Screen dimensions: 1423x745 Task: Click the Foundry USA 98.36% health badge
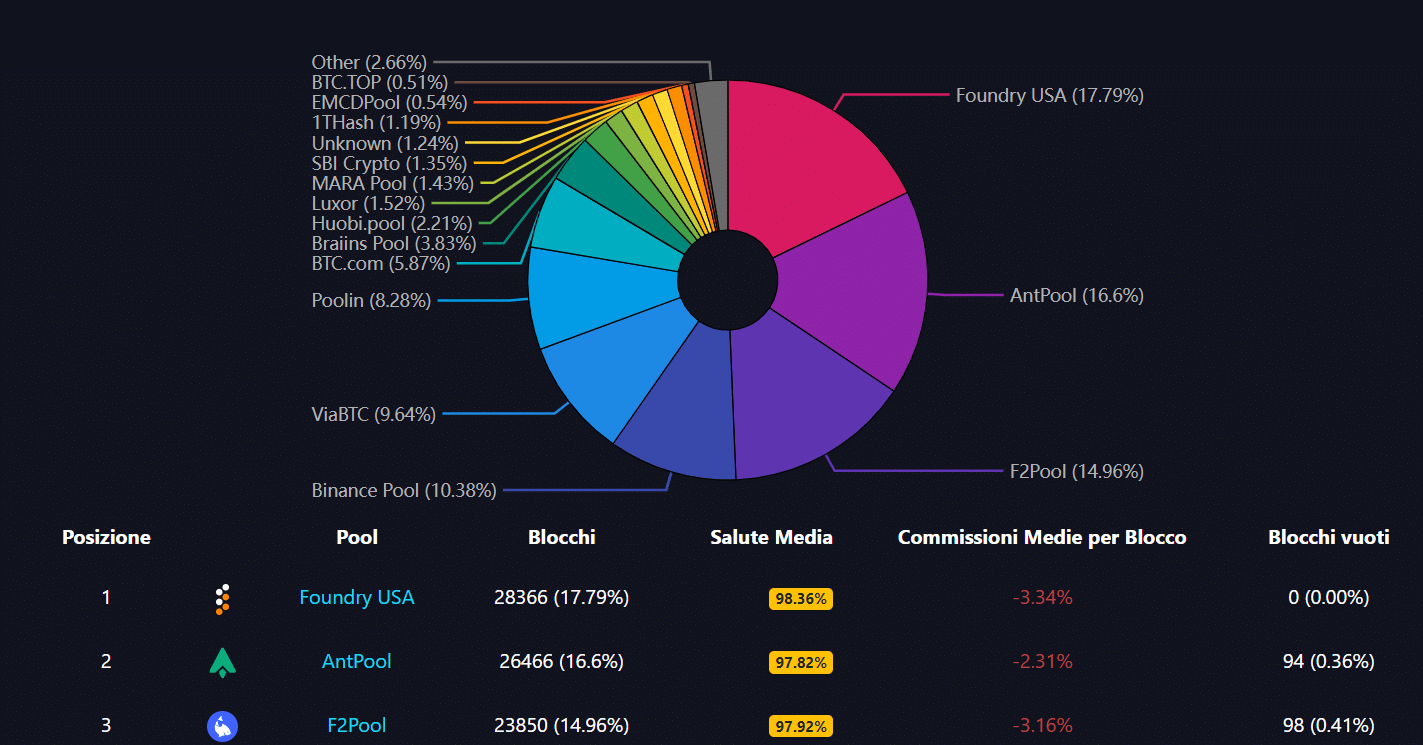click(801, 599)
